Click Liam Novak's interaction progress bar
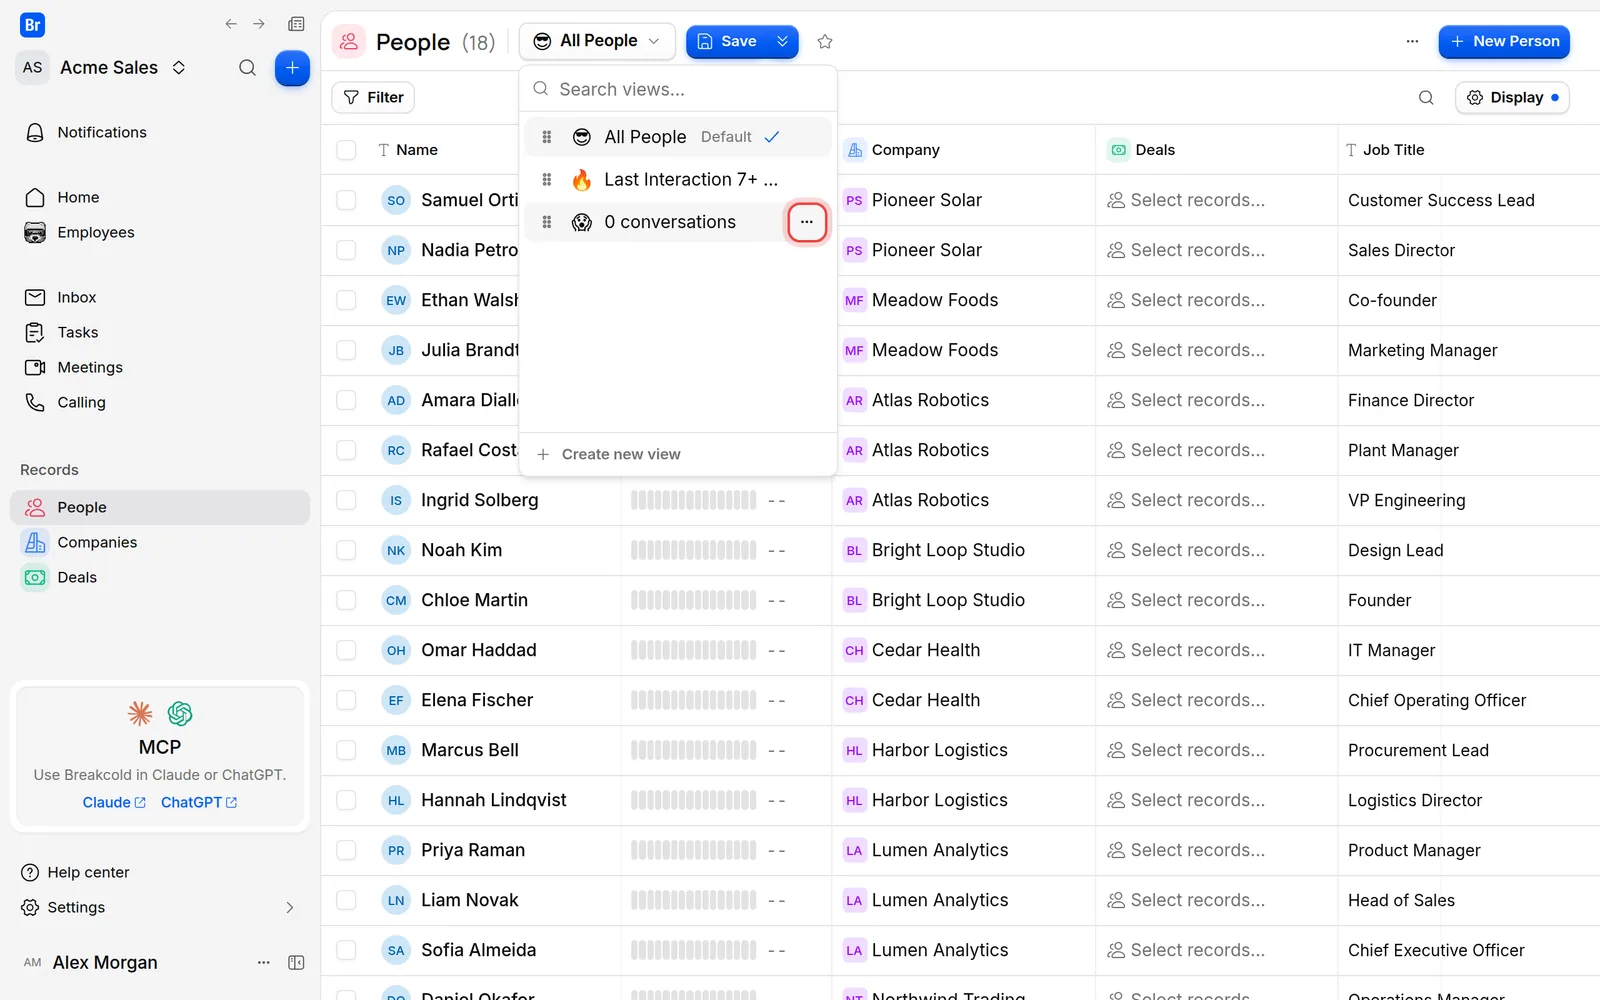1600x1000 pixels. [693, 900]
